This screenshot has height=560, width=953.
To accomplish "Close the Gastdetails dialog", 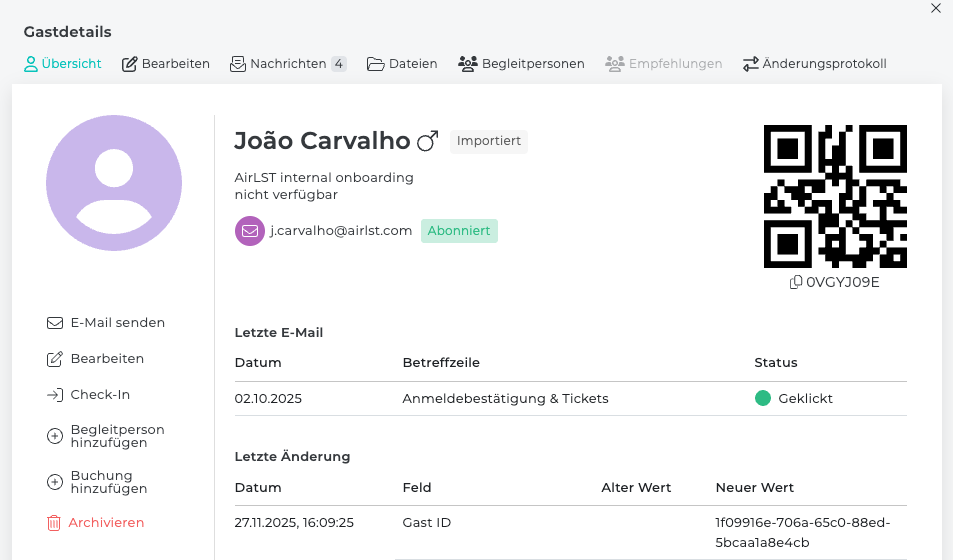I will coord(936,8).
